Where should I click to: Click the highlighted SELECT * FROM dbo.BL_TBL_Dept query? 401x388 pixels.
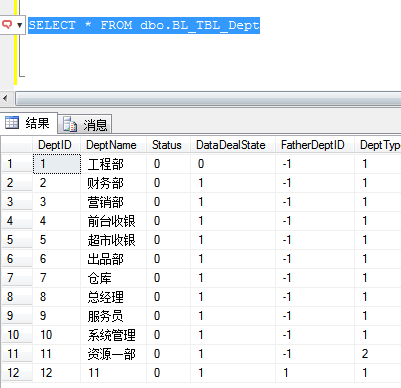point(144,25)
